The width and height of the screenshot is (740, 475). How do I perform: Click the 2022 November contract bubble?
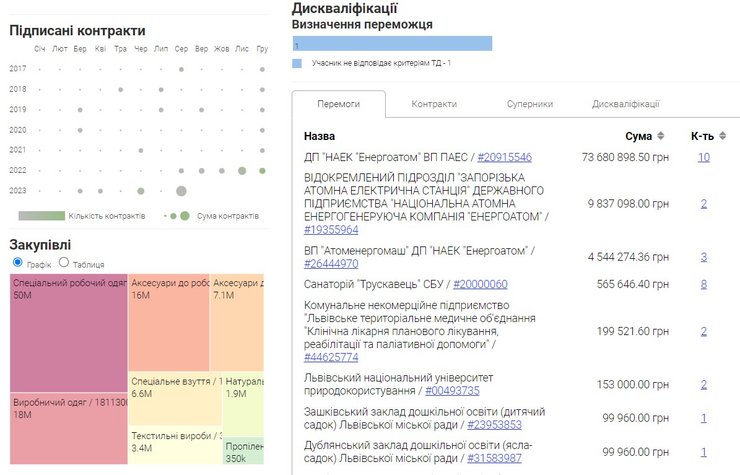242,171
